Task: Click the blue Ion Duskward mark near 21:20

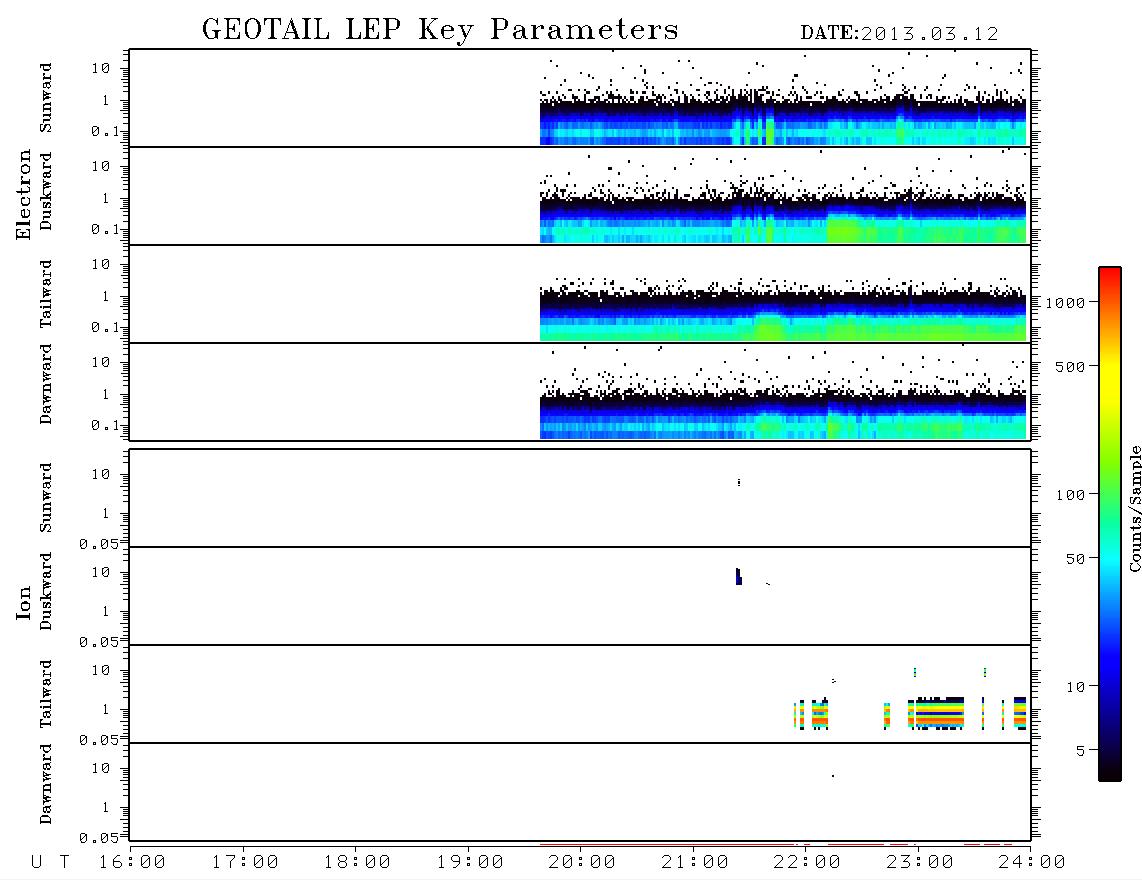Action: [x=739, y=576]
